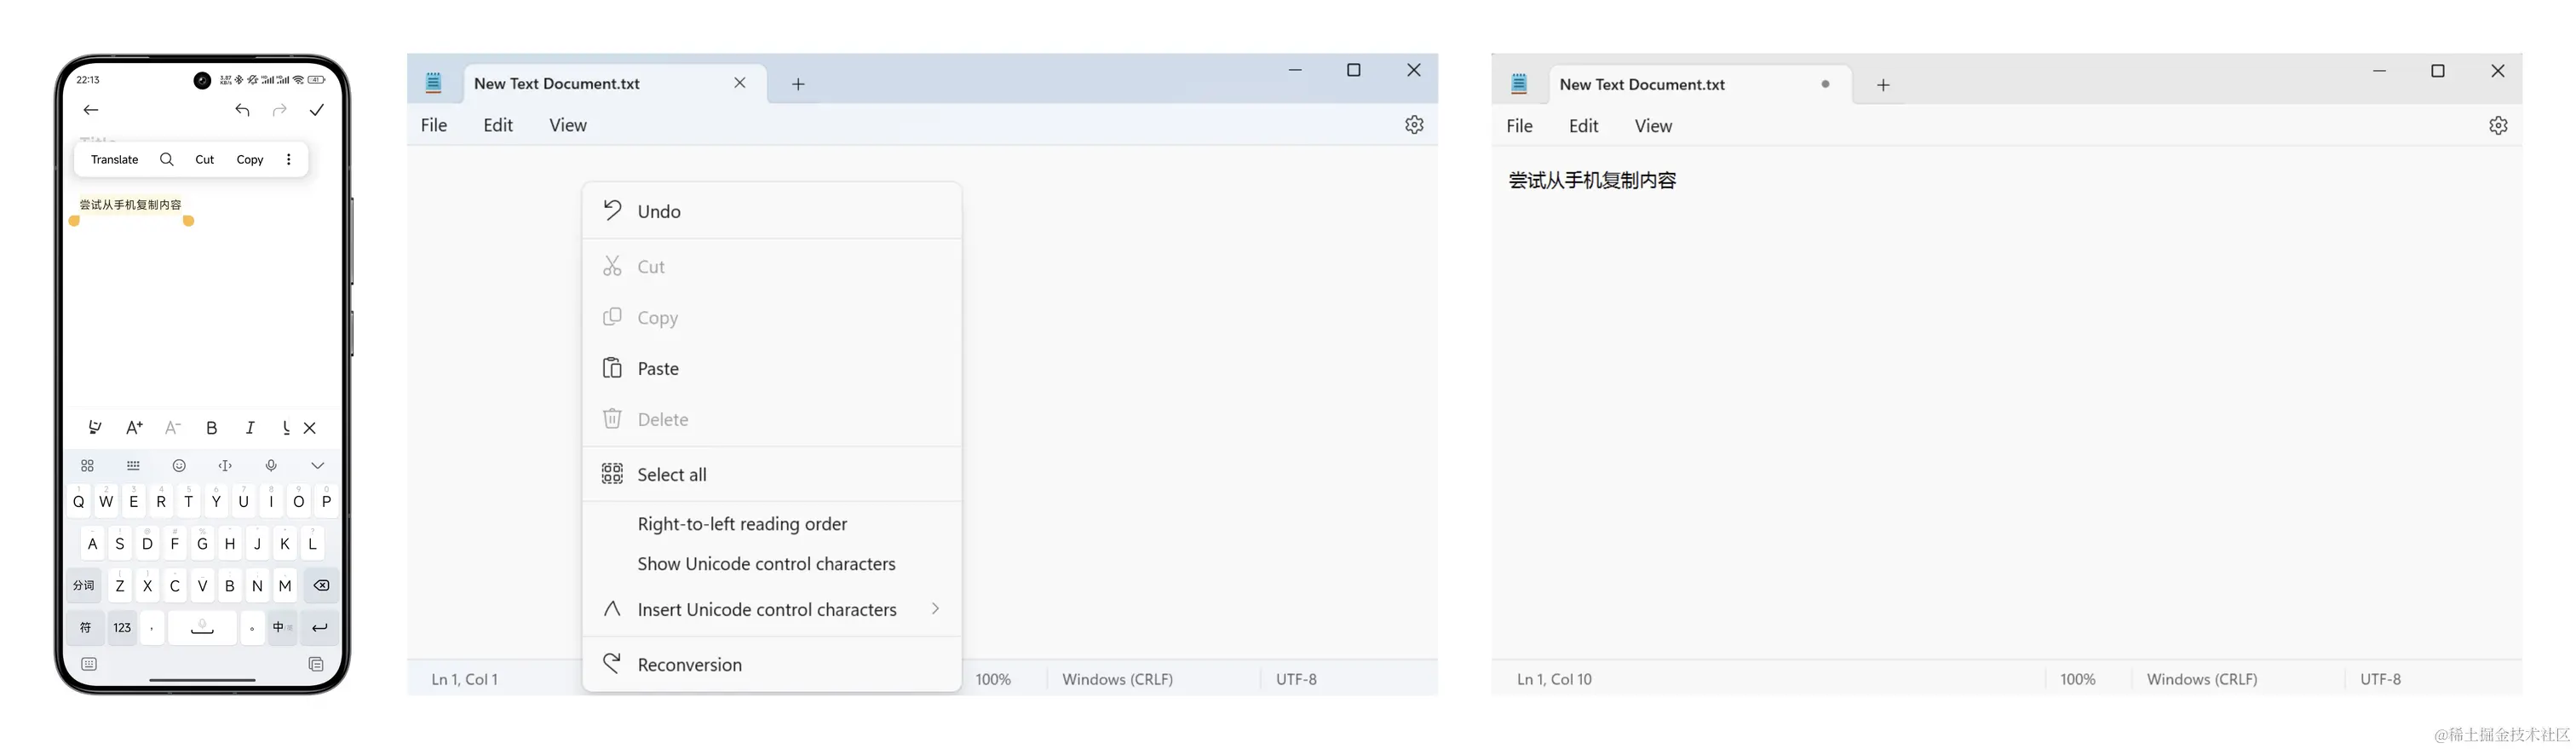Viewport: 2576px width, 749px height.
Task: Tap the redo arrow on the phone
Action: point(280,110)
